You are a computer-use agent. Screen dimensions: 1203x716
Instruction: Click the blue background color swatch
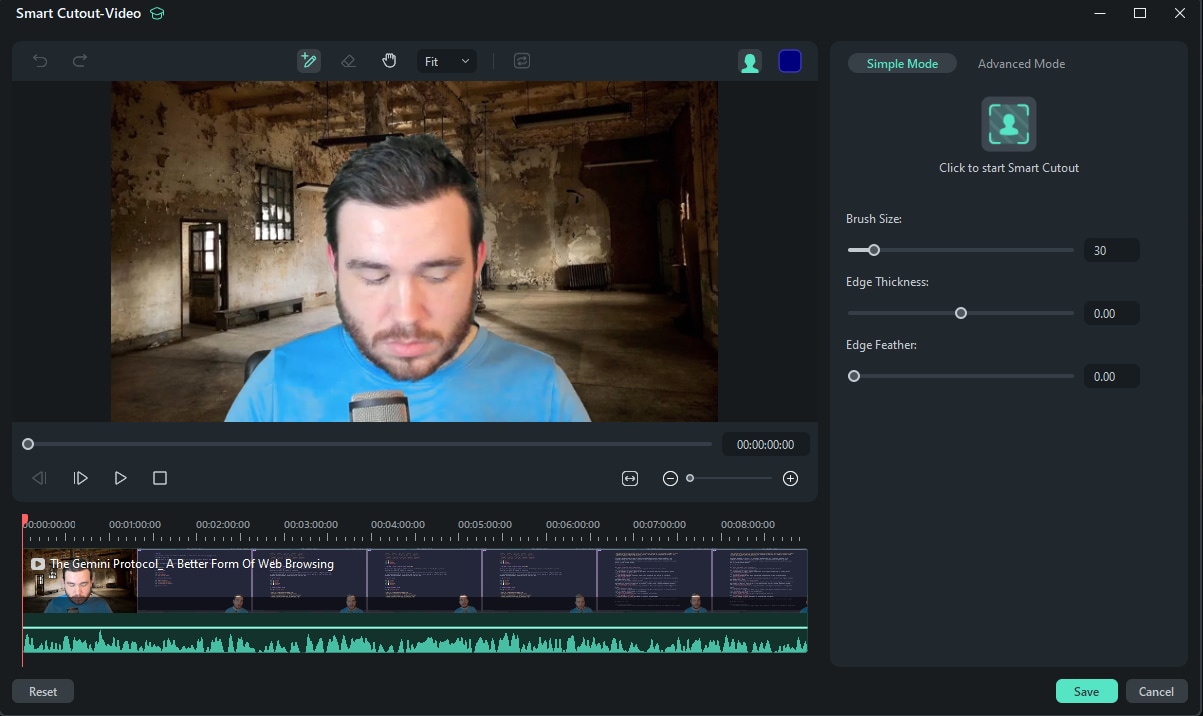pos(789,61)
